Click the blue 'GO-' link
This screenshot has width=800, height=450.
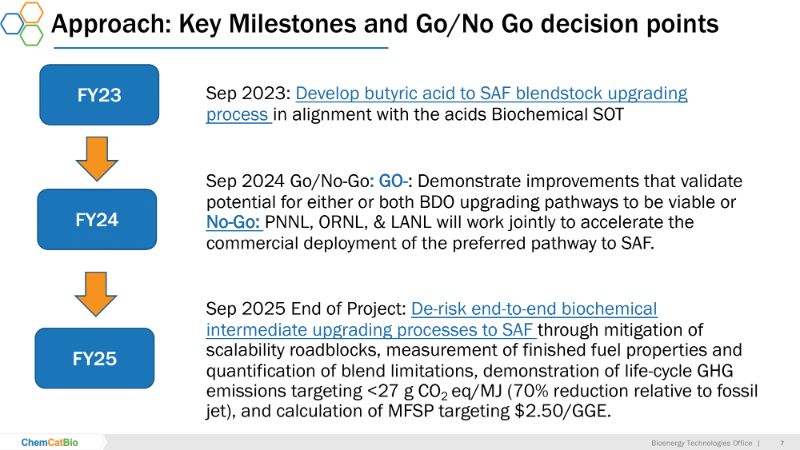tap(391, 180)
